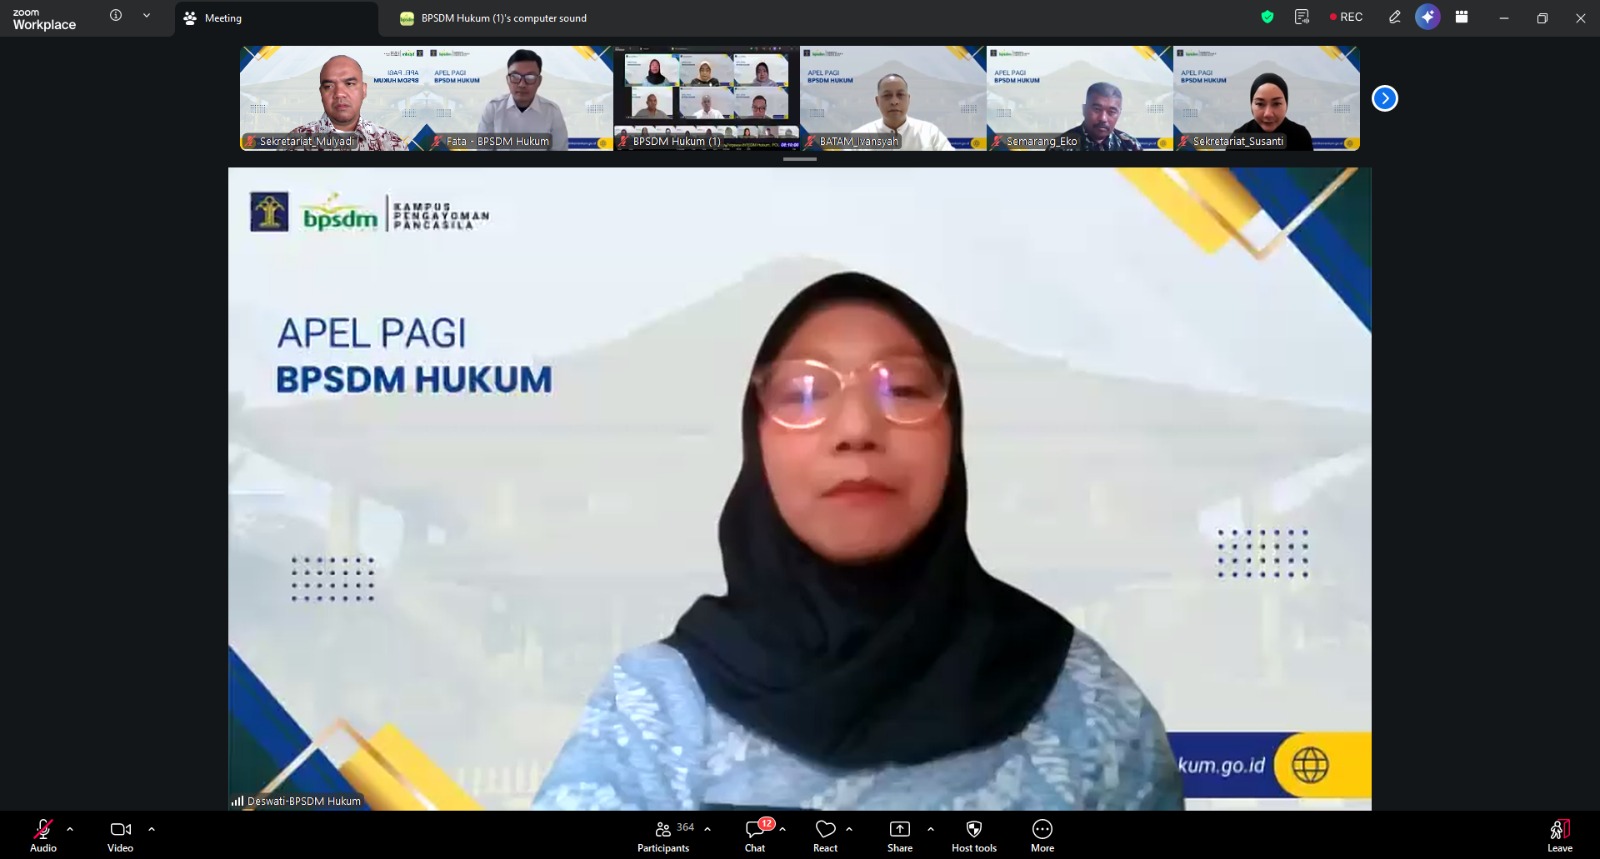Minimize the Zoom window

coord(1503,18)
